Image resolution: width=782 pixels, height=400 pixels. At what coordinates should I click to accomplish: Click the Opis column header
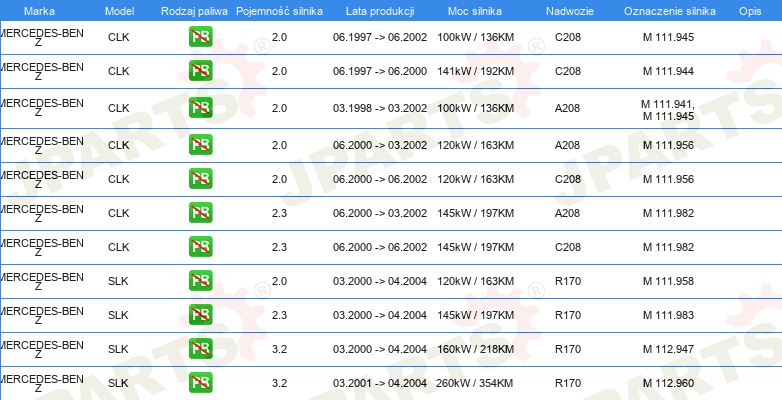point(750,11)
